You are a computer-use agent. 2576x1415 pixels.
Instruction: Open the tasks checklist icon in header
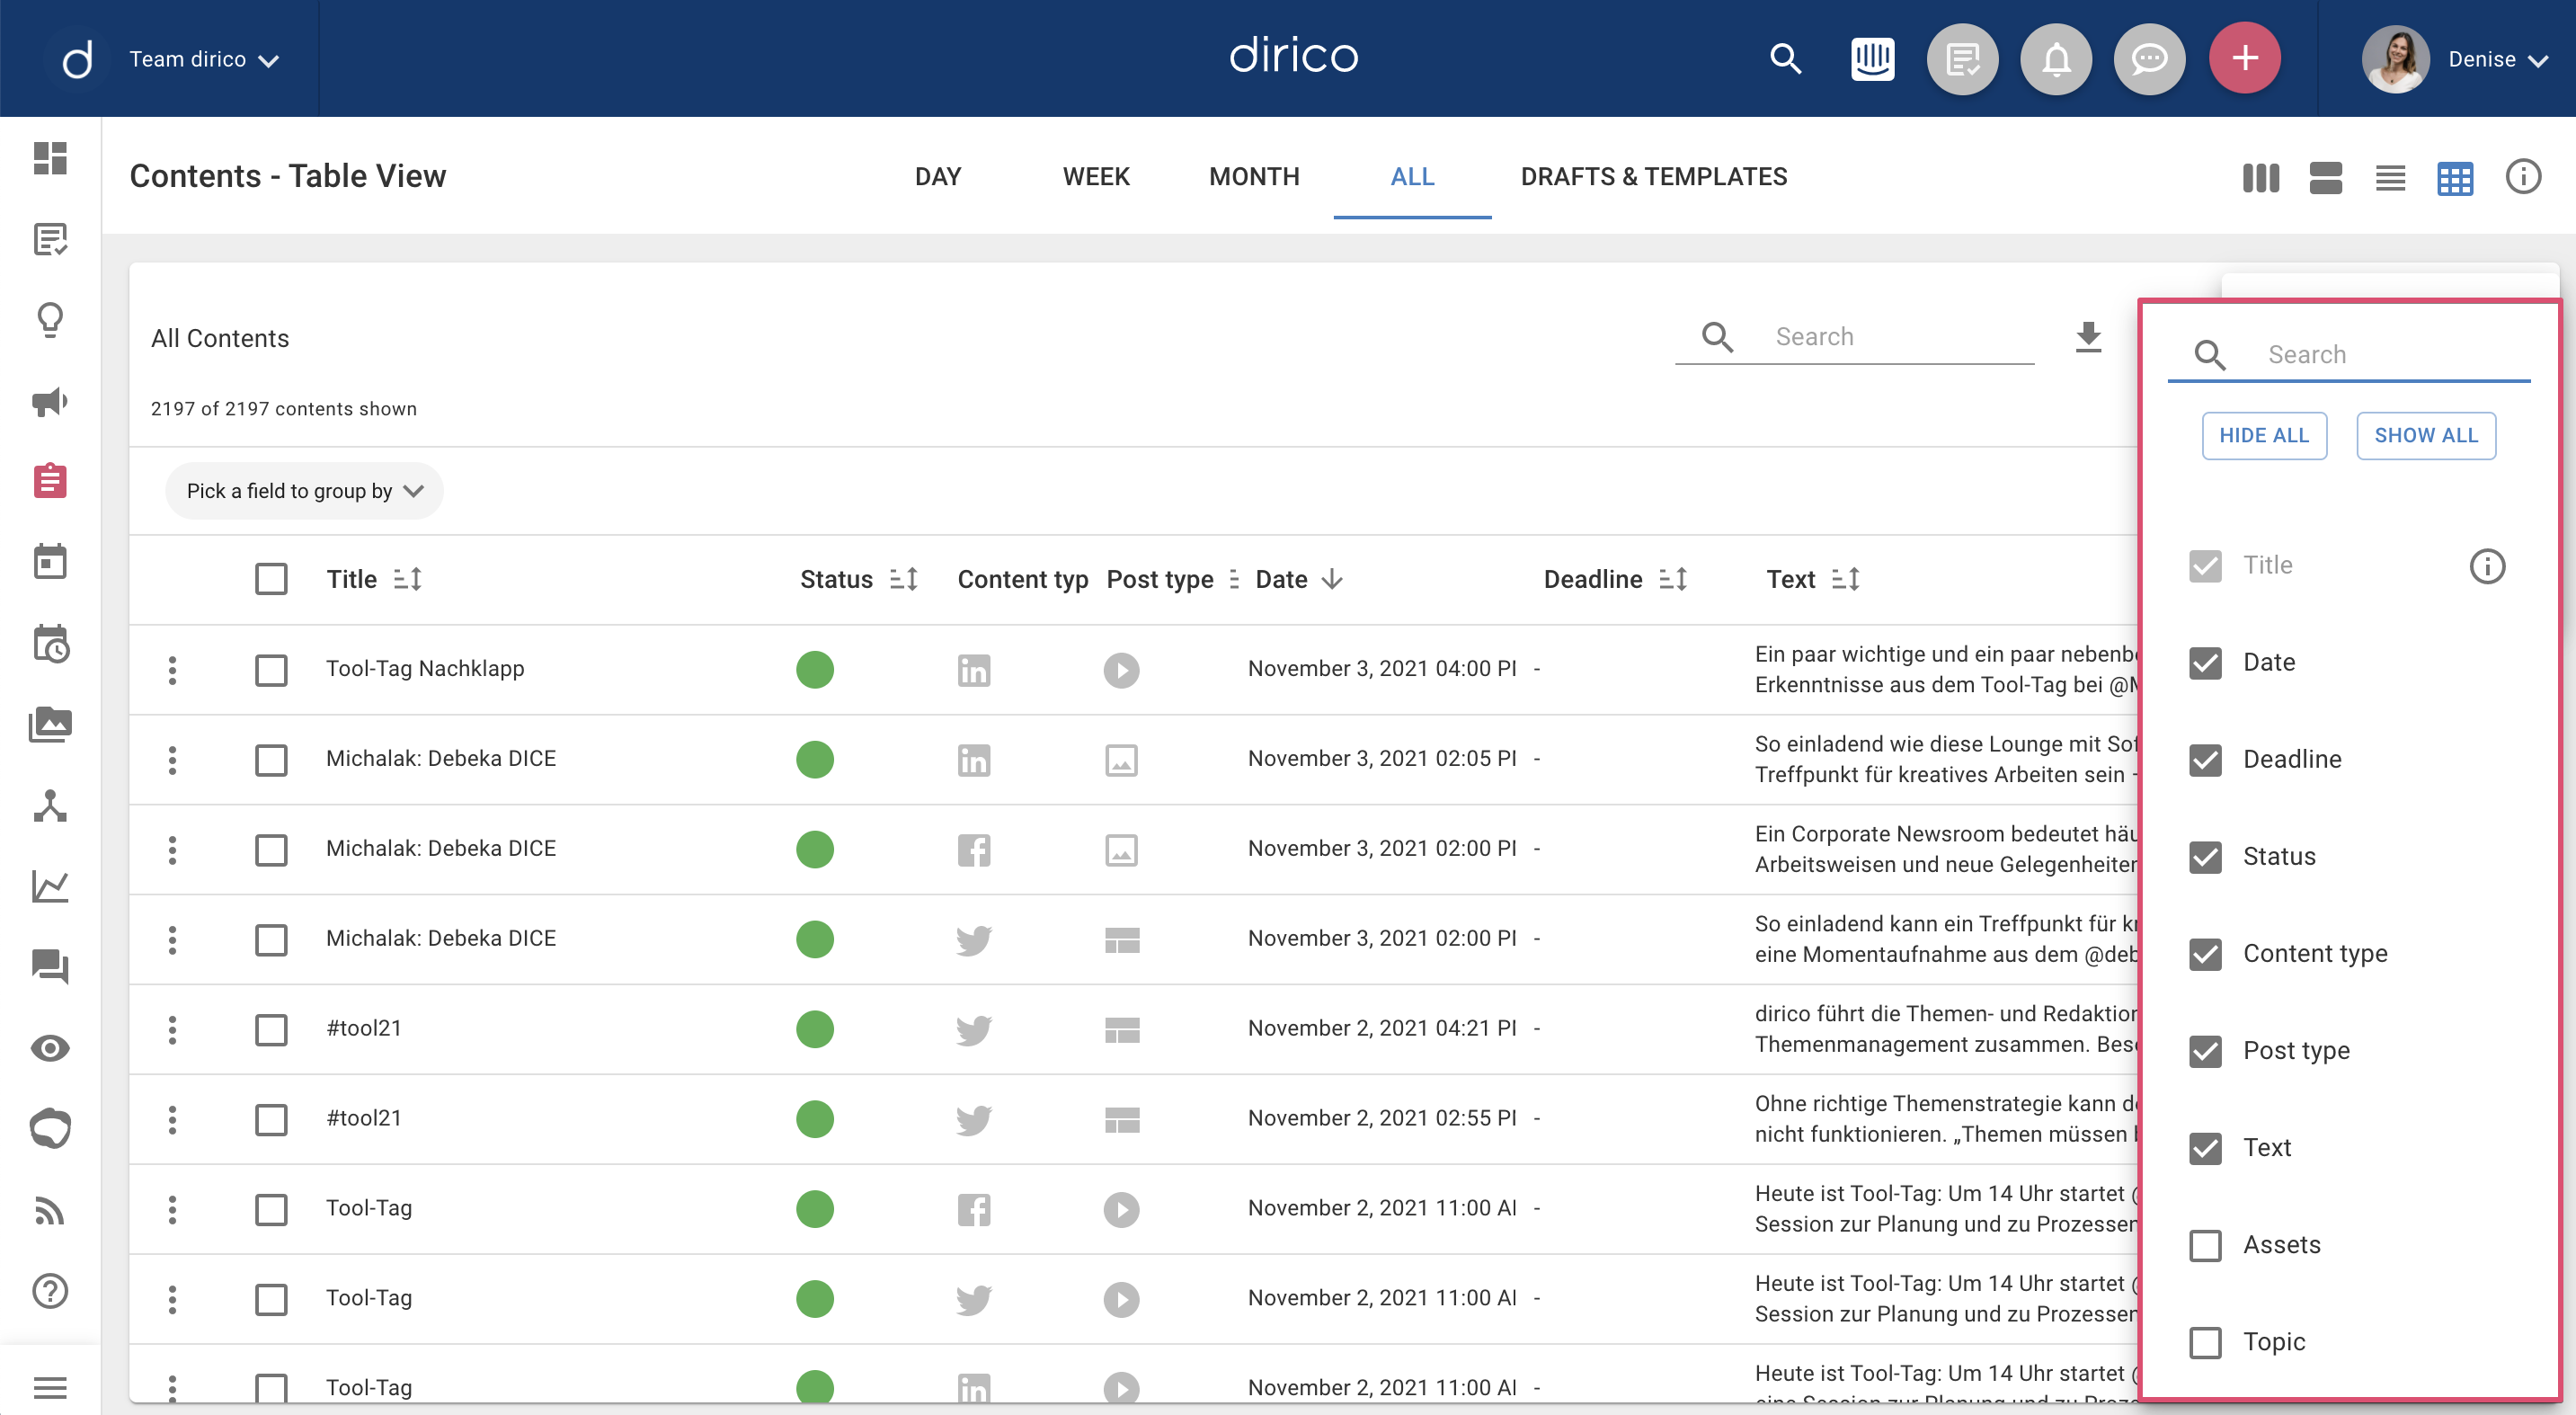point(1962,59)
